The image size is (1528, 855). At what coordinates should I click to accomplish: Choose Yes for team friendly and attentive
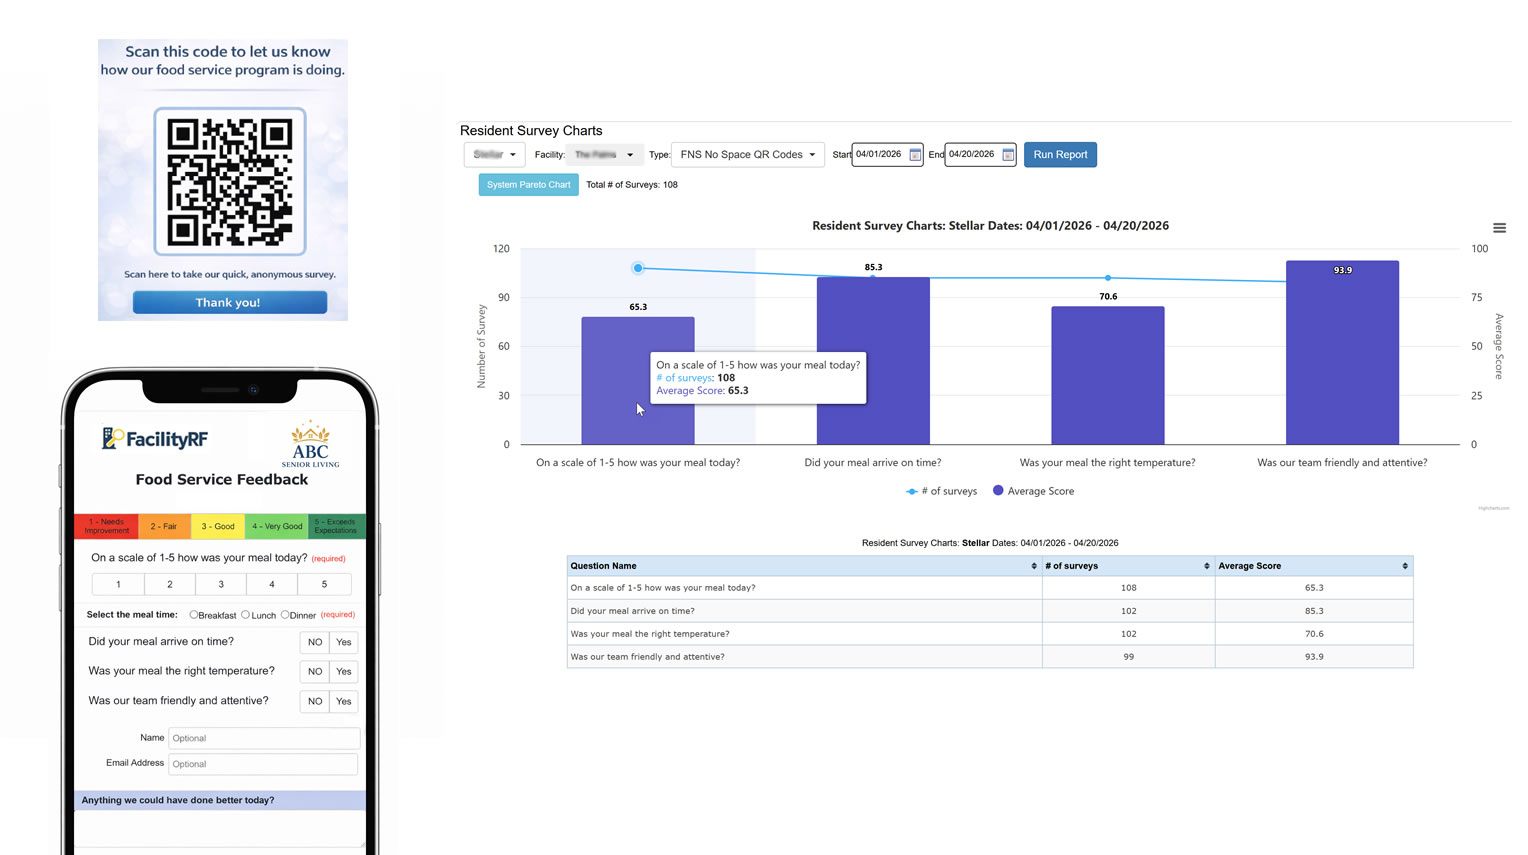point(344,701)
